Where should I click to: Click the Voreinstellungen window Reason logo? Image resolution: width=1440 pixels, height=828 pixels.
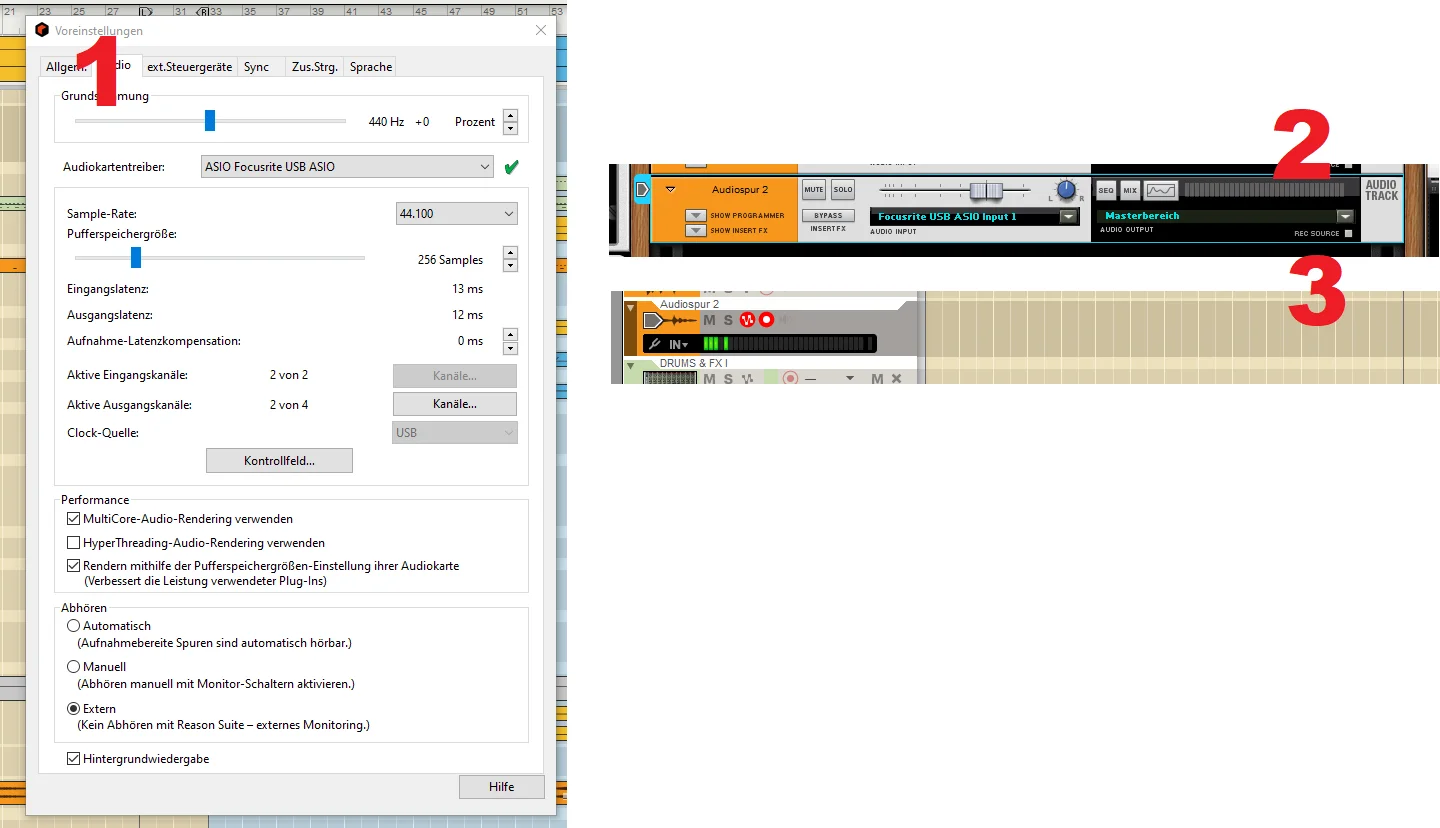(x=42, y=30)
